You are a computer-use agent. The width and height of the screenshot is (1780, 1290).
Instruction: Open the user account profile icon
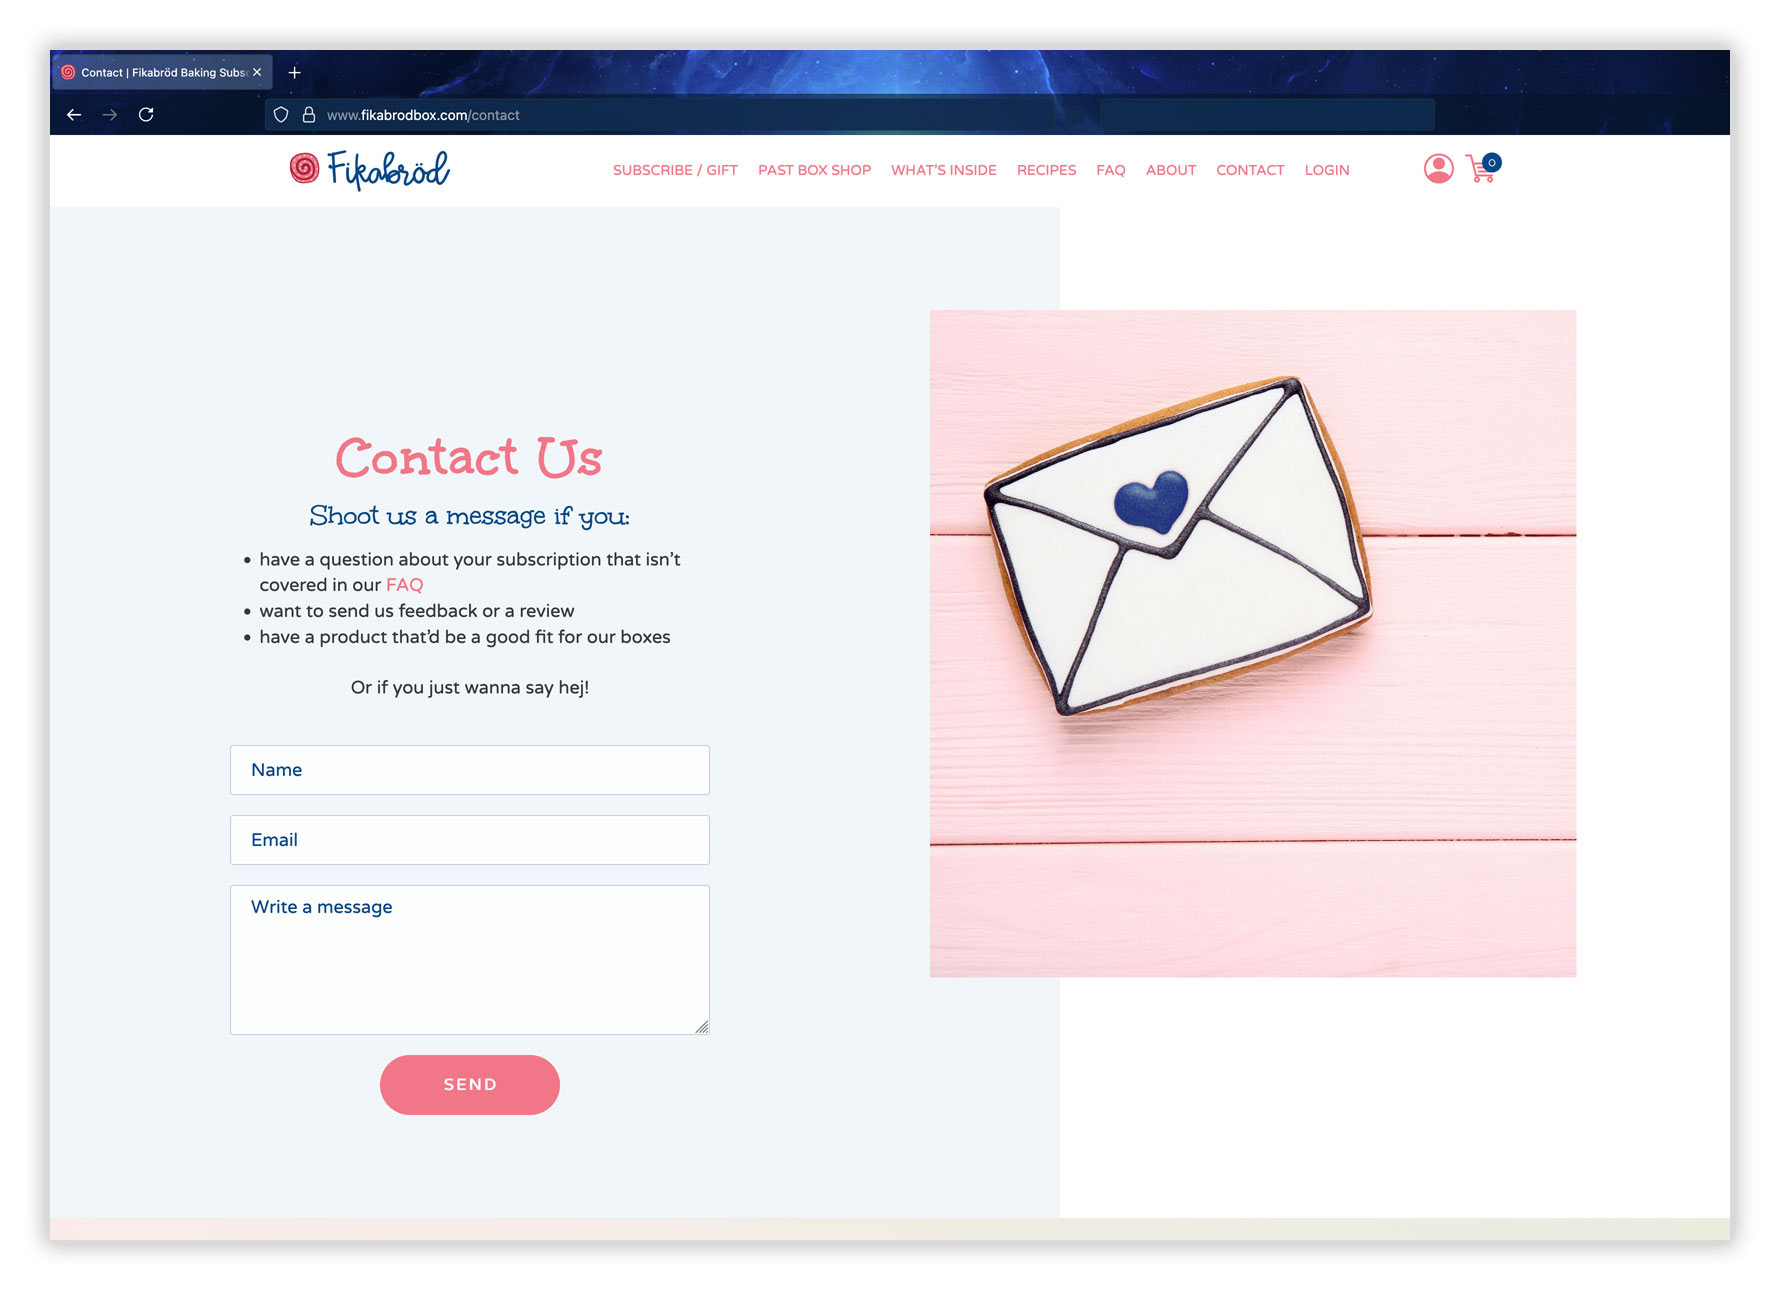[x=1438, y=169]
